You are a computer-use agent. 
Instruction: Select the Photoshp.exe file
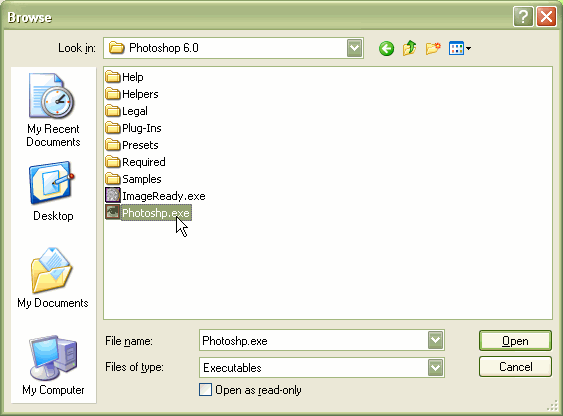coord(148,213)
